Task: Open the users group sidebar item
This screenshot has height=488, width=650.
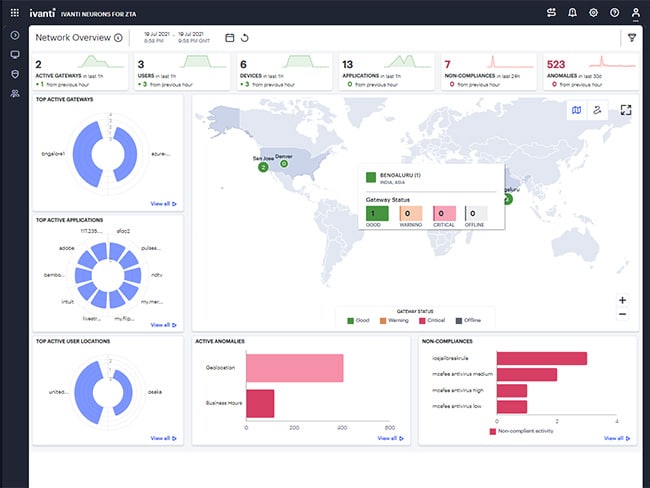Action: (x=15, y=93)
